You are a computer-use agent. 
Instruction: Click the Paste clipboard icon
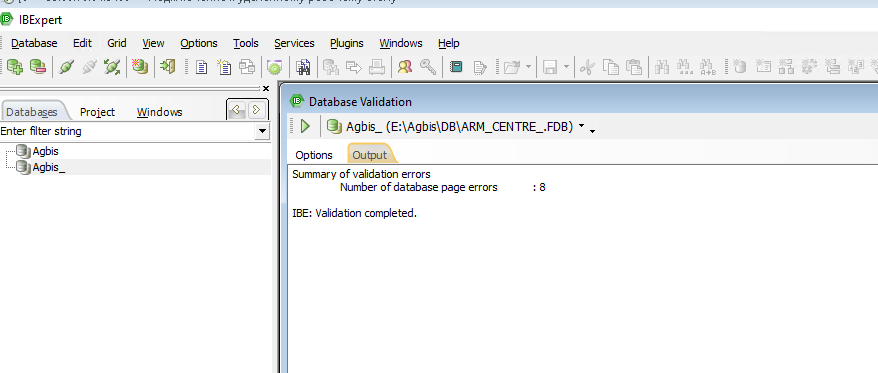coord(633,67)
